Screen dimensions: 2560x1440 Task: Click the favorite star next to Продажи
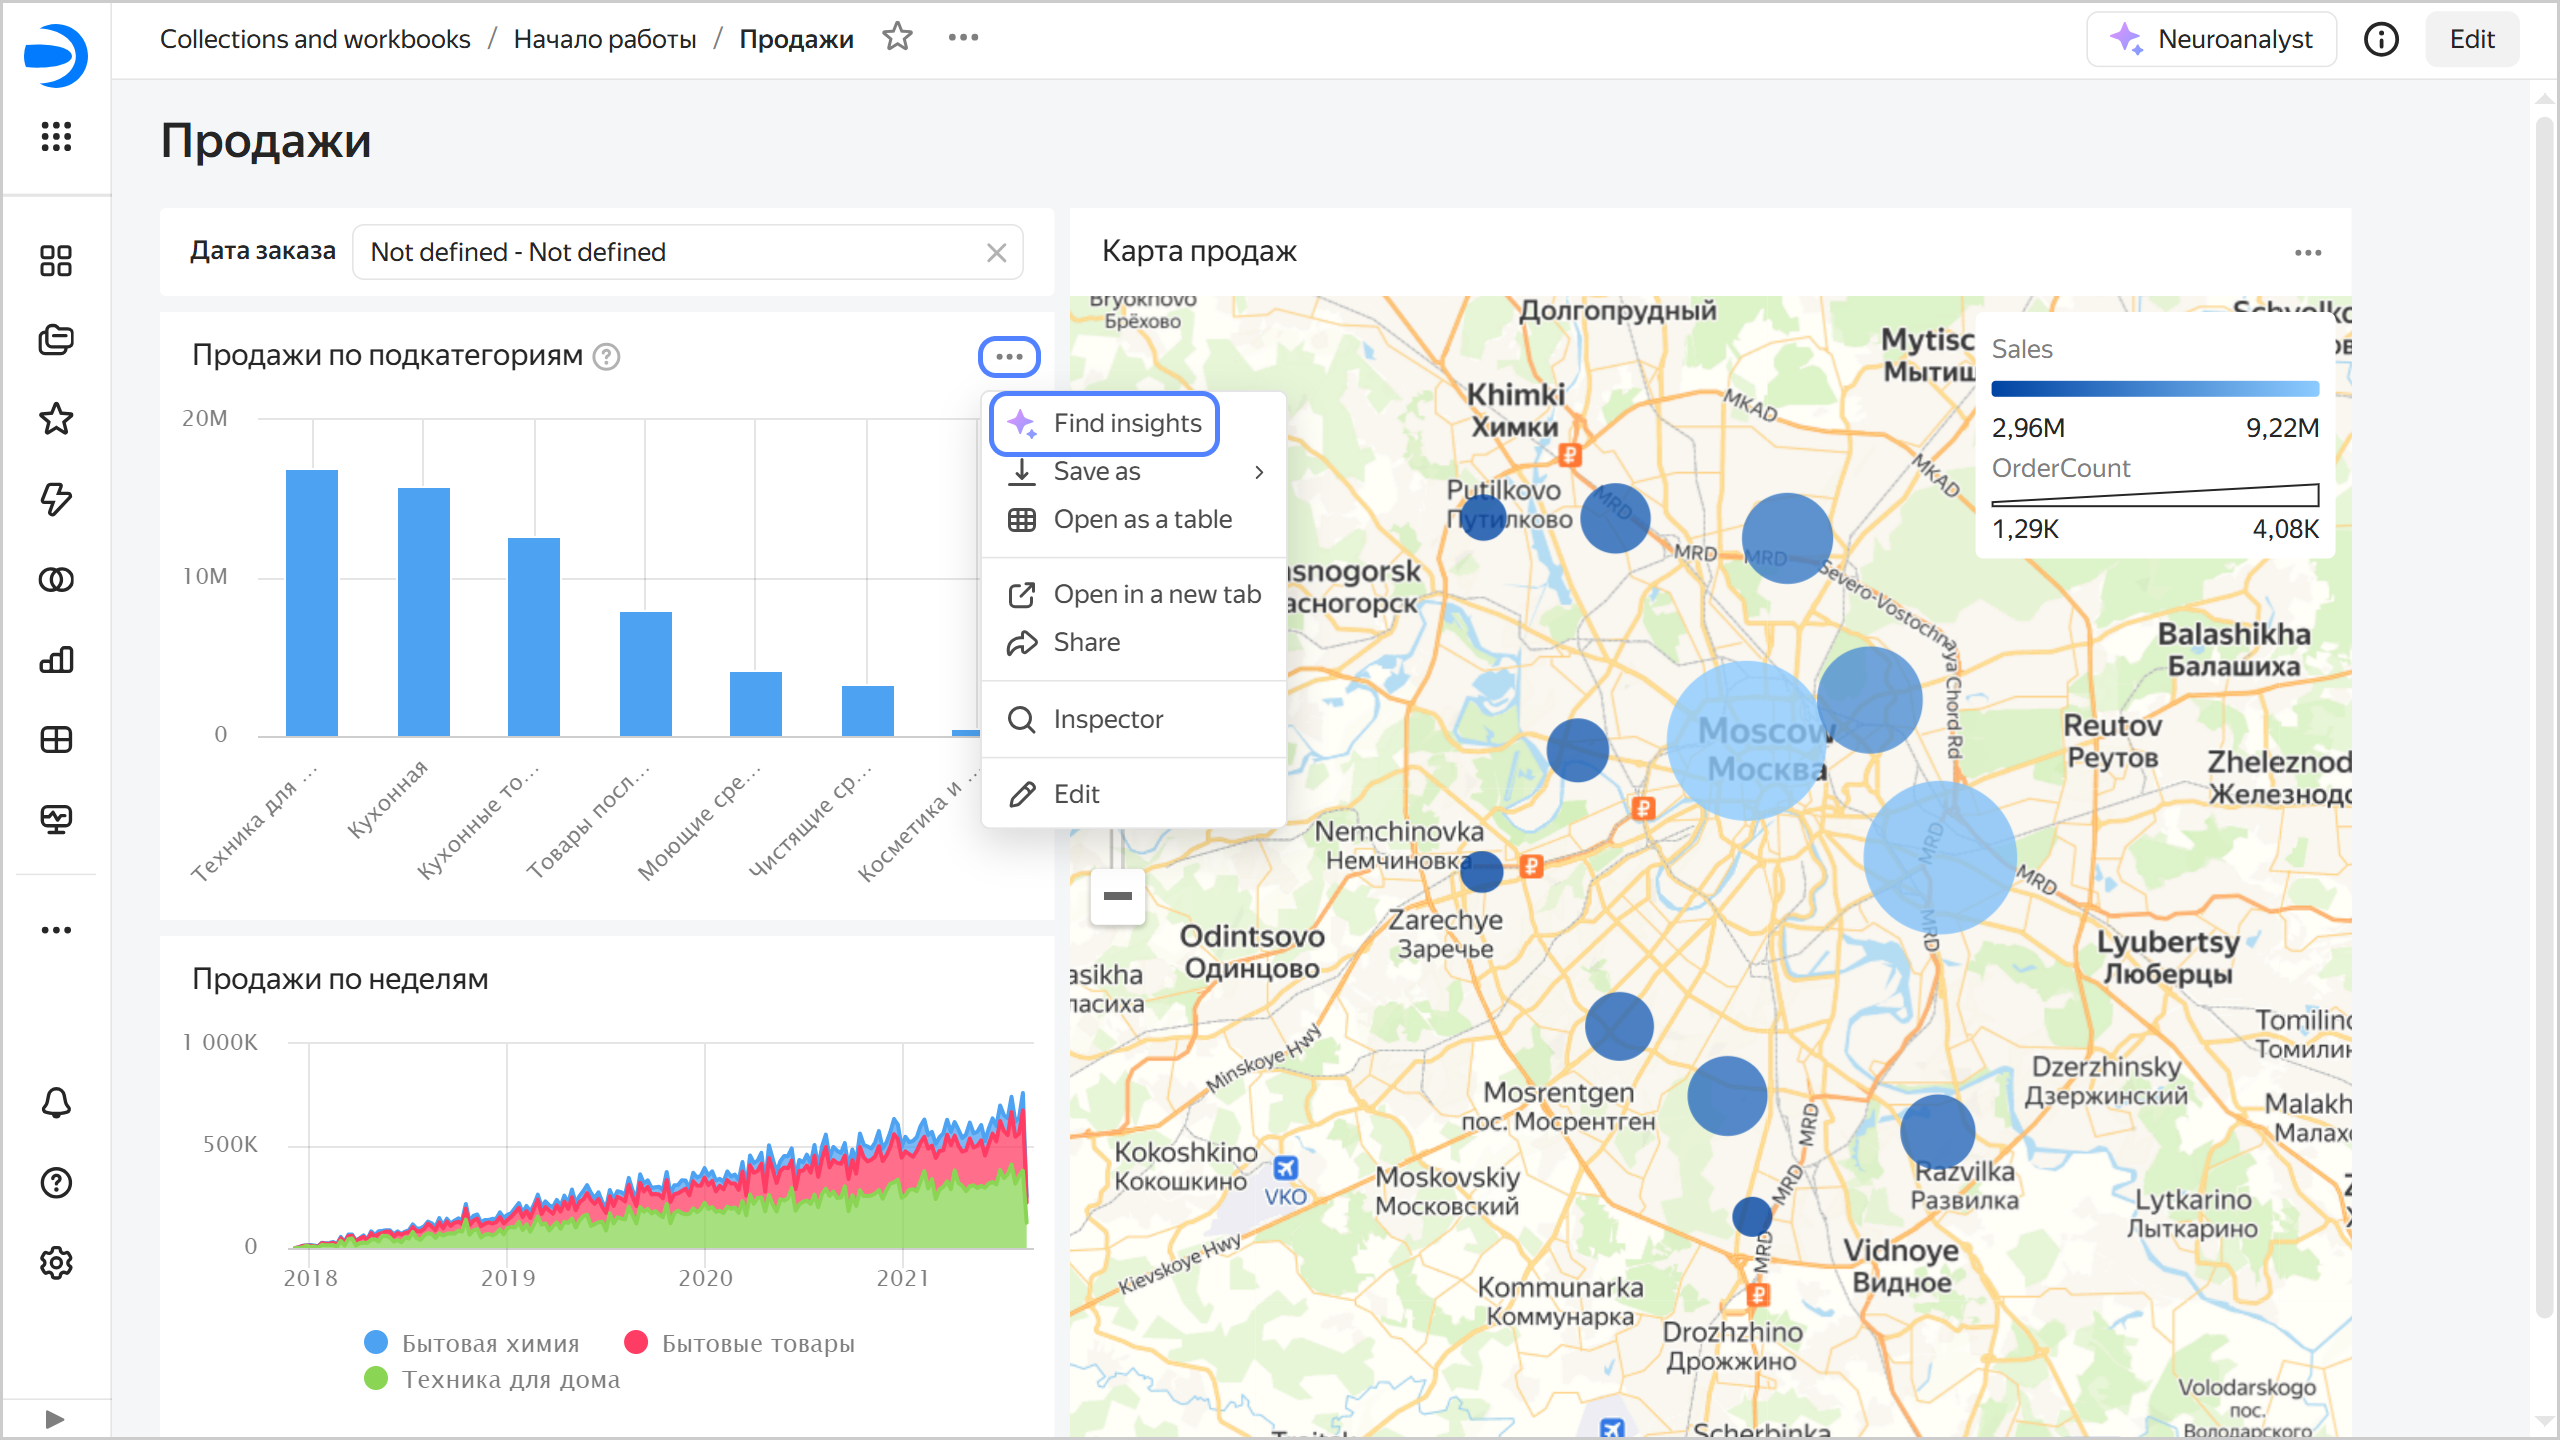pyautogui.click(x=897, y=38)
